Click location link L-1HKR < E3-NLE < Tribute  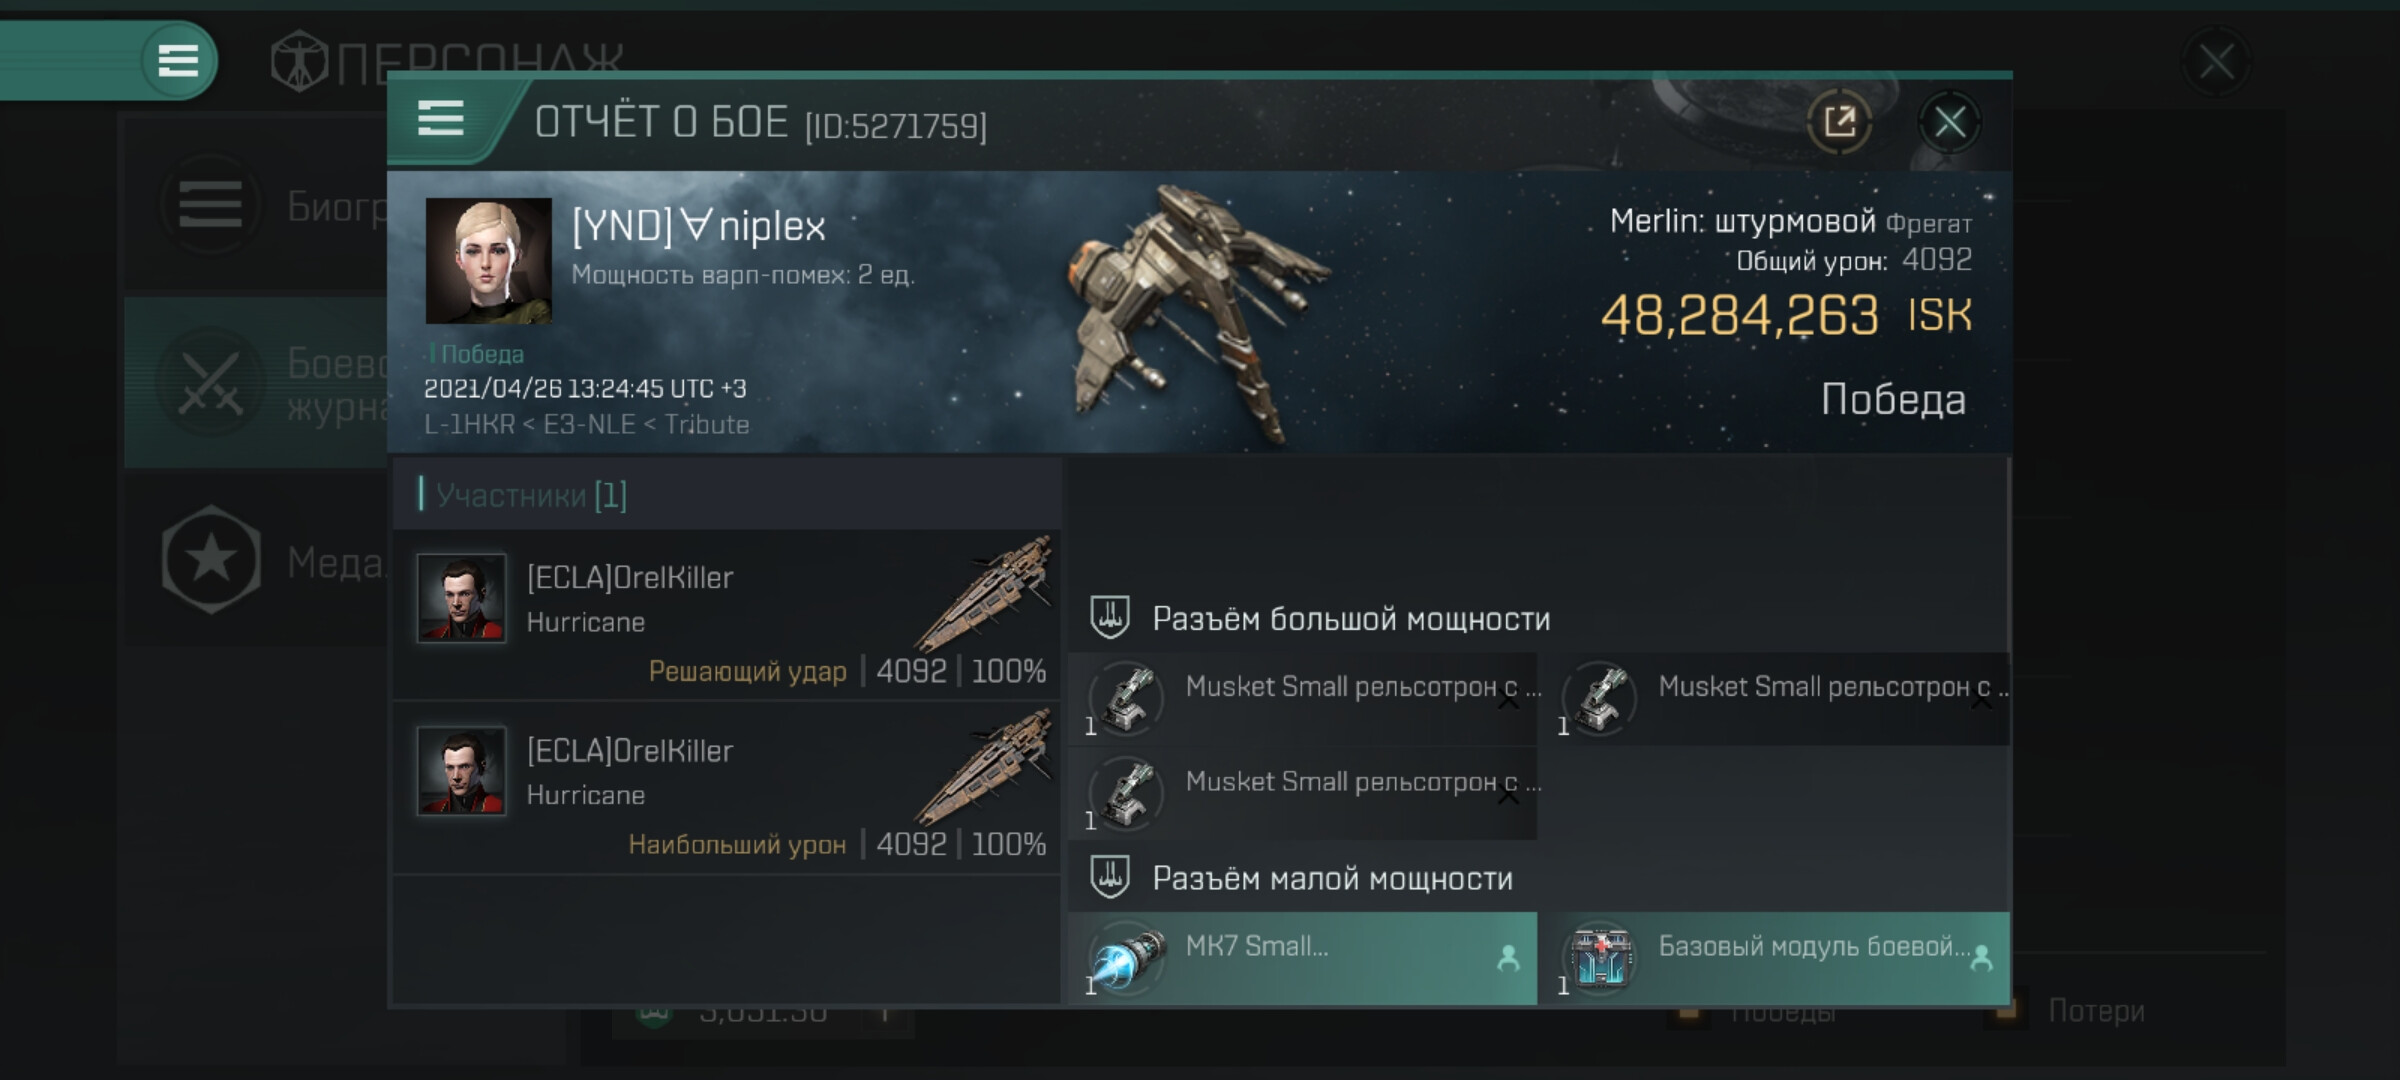(x=586, y=425)
